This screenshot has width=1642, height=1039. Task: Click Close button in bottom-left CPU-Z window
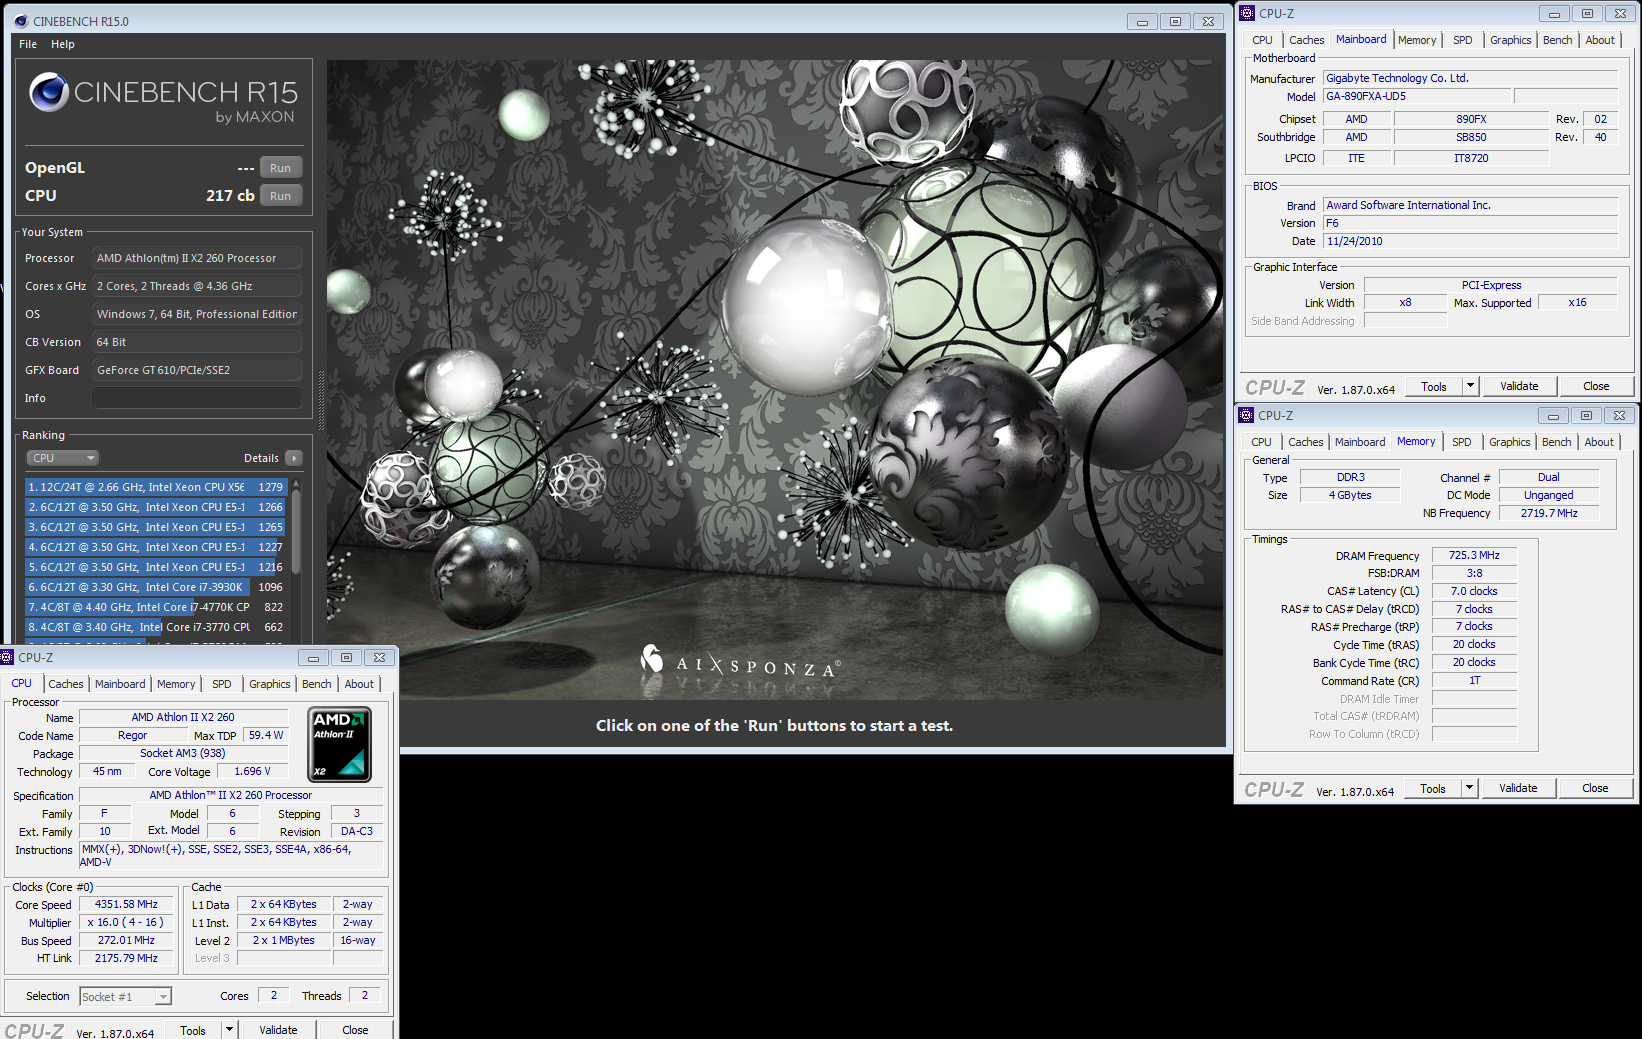(x=355, y=1030)
